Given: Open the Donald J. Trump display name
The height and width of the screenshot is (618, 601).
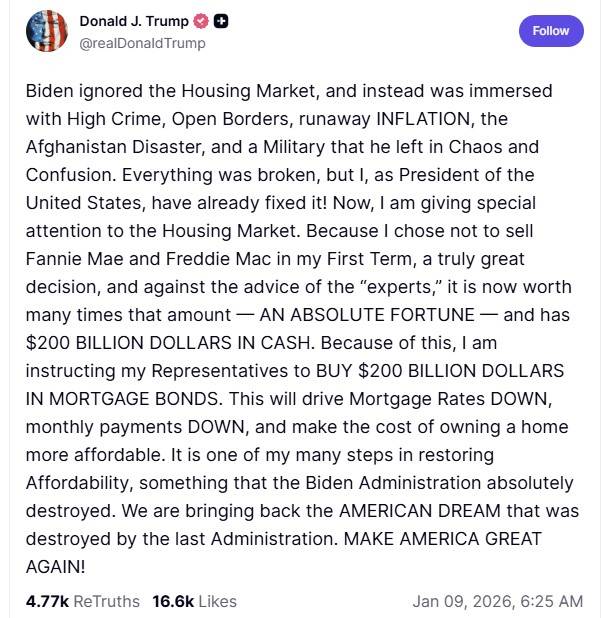Looking at the screenshot, I should [x=133, y=22].
